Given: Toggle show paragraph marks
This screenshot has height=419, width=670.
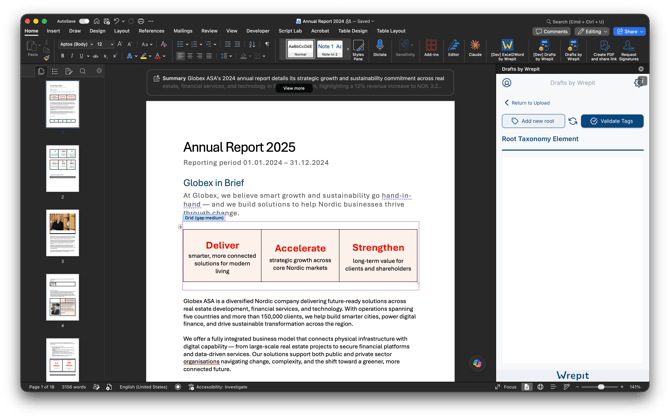Looking at the screenshot, I should point(267,44).
